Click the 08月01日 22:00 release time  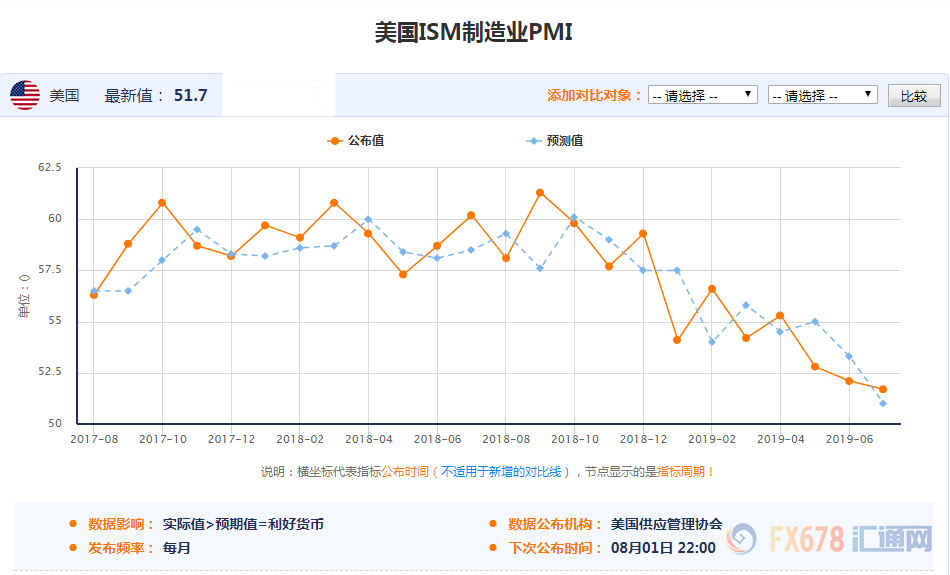coord(663,548)
